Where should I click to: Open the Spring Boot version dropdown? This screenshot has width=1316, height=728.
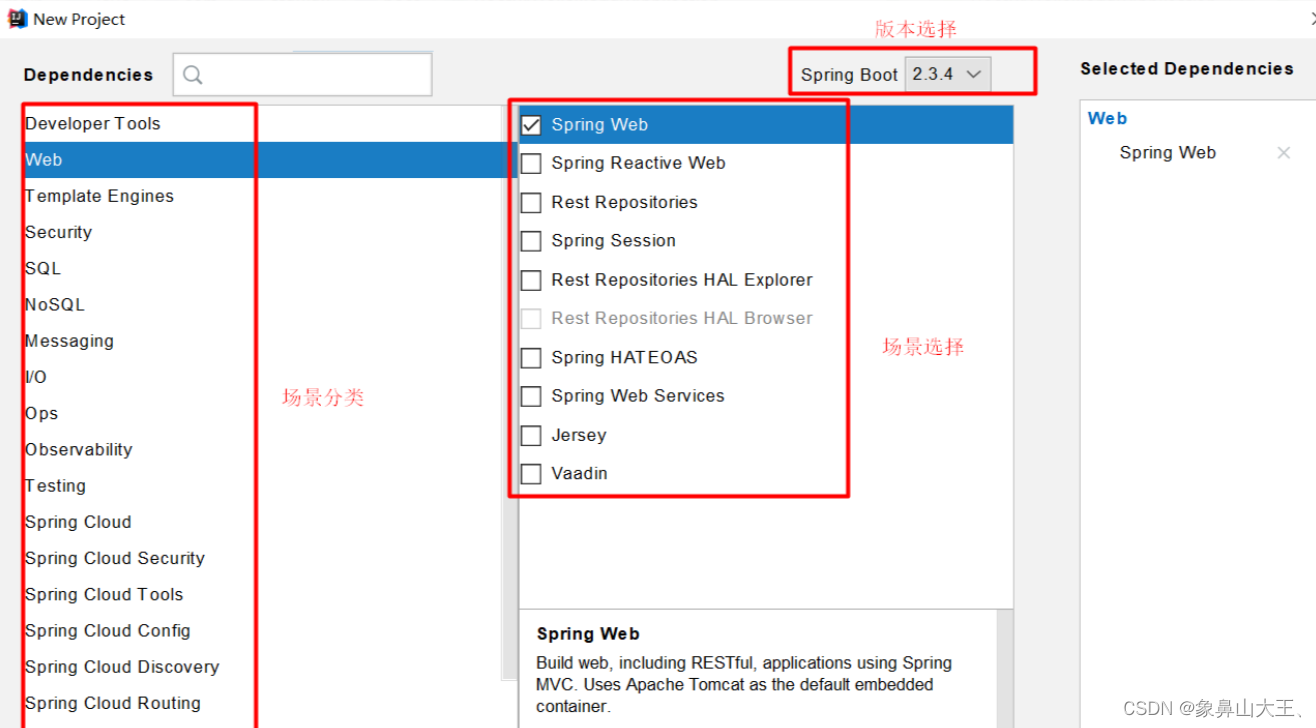pos(948,74)
